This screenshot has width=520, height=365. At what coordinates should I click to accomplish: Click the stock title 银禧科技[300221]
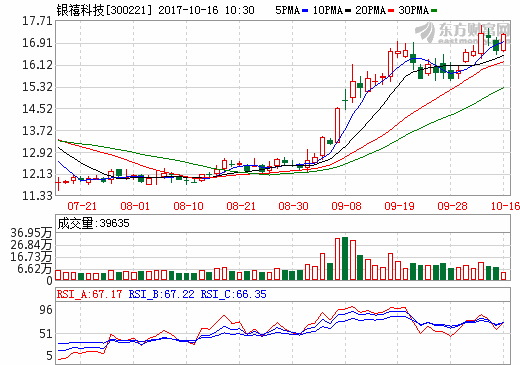click(x=104, y=10)
